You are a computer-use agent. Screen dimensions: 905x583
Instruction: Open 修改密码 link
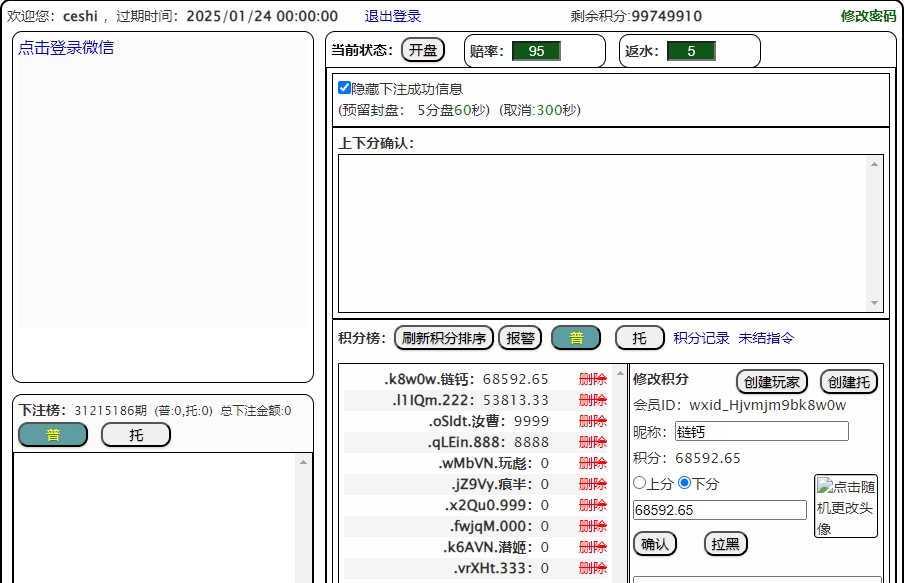coord(868,16)
